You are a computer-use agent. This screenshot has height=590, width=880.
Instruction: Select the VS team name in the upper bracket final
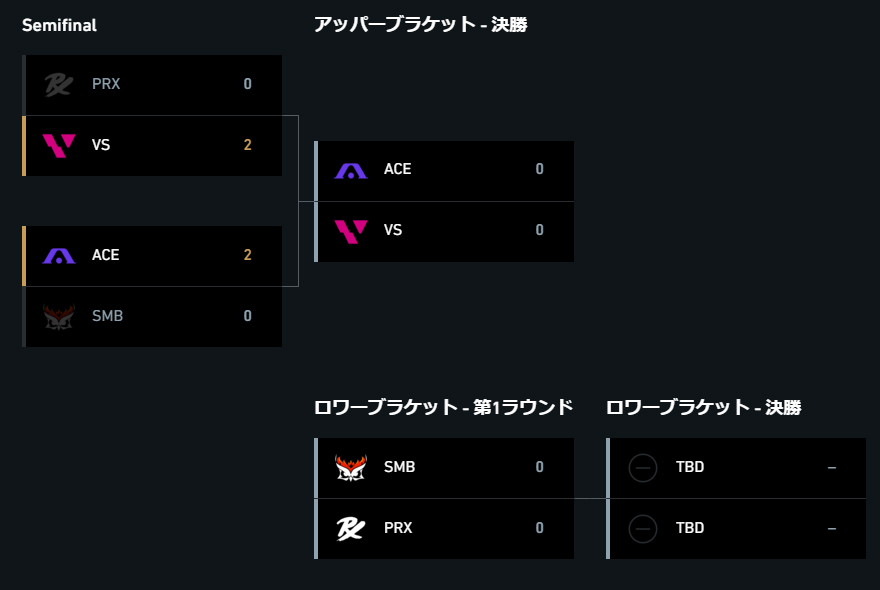click(393, 230)
